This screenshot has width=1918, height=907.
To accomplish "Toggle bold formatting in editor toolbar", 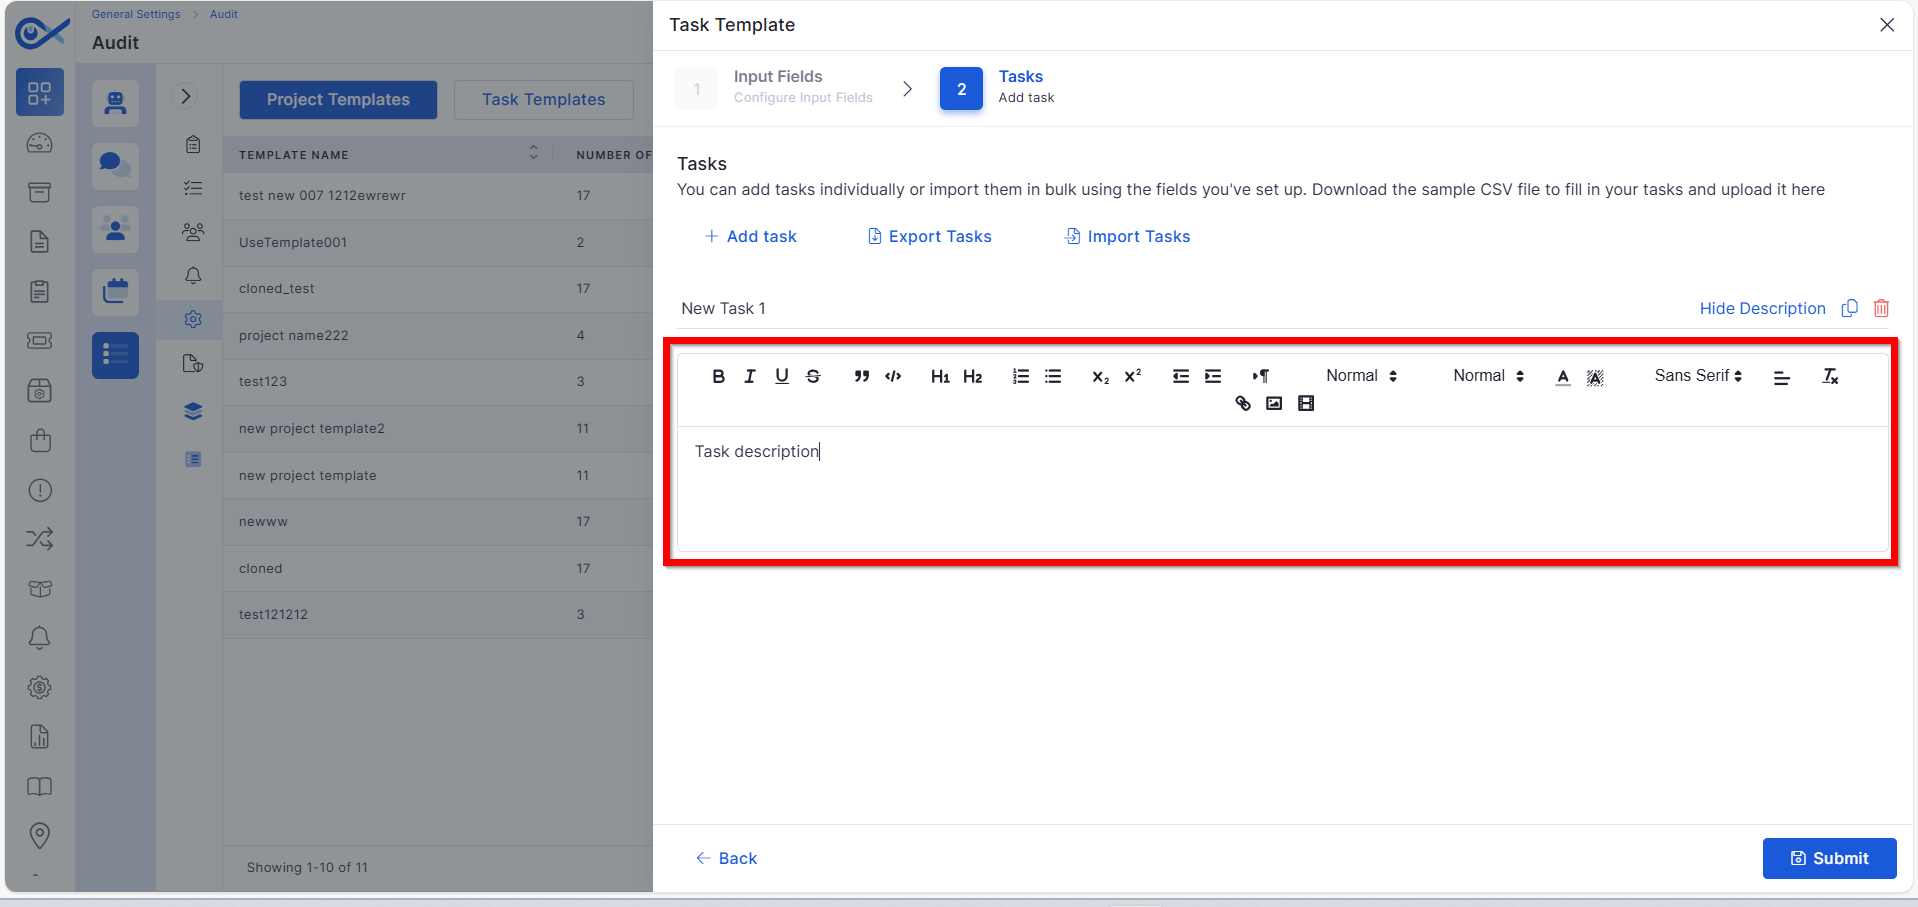I will point(718,376).
